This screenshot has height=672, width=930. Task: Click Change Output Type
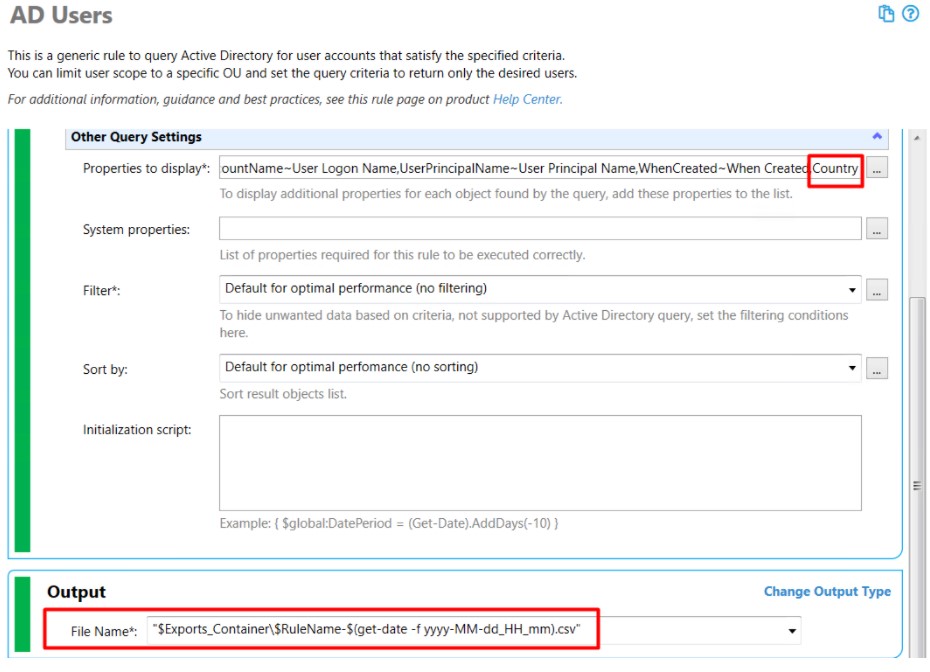[826, 591]
